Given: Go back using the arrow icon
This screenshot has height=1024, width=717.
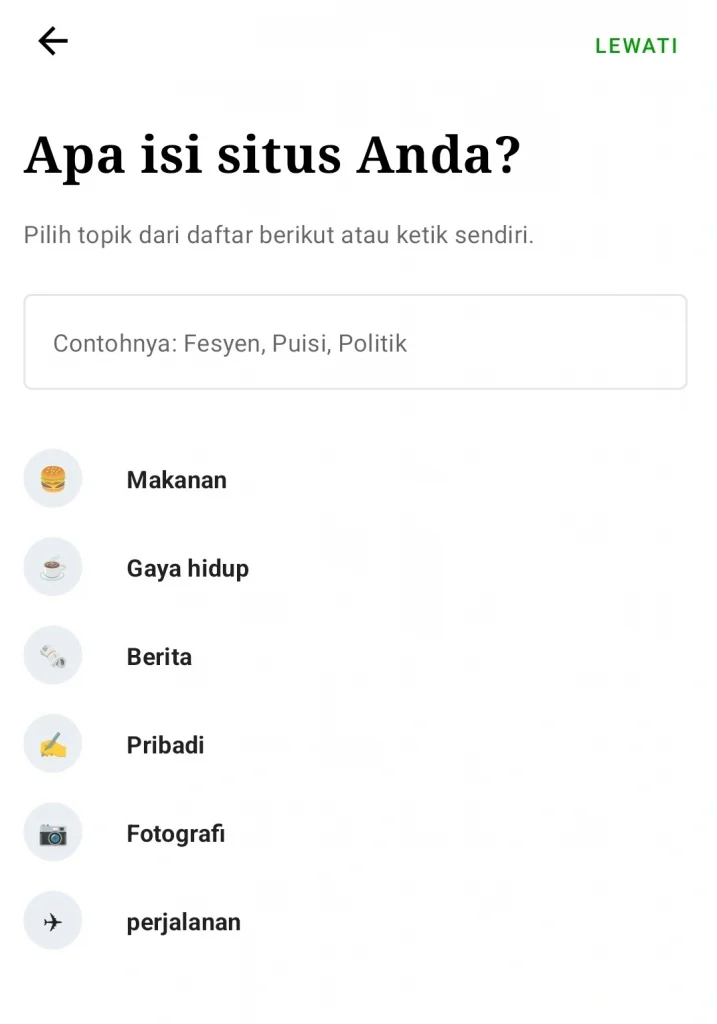Looking at the screenshot, I should [53, 42].
